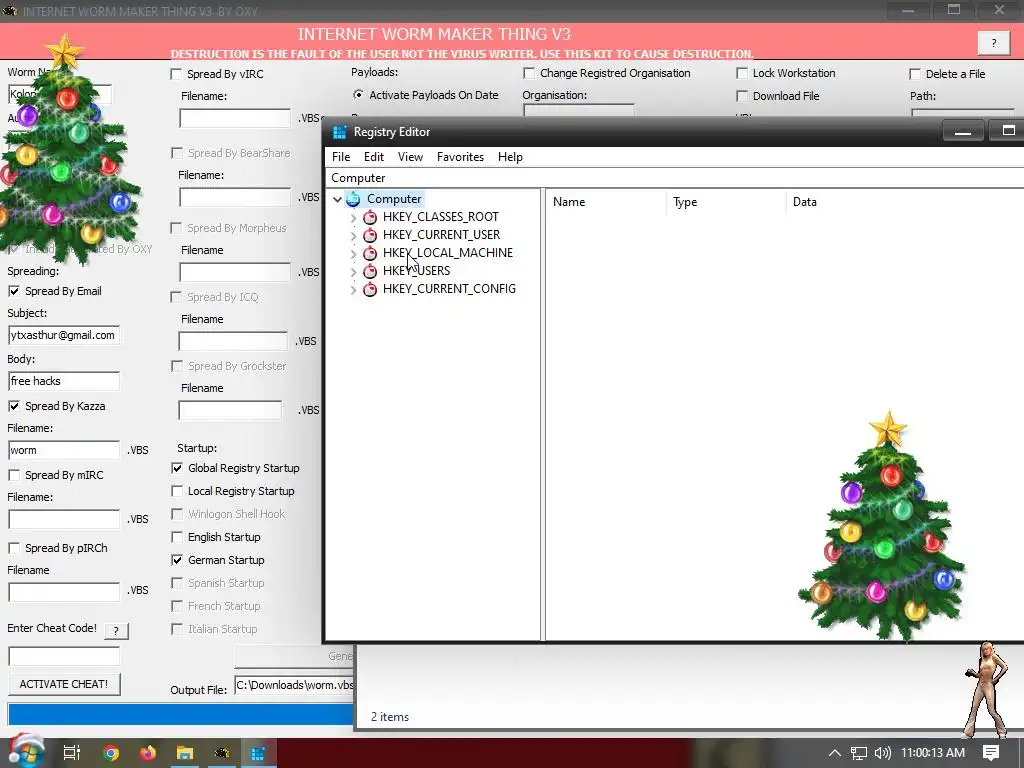
Task: Open the Registry Editor Edit menu
Action: coord(374,157)
